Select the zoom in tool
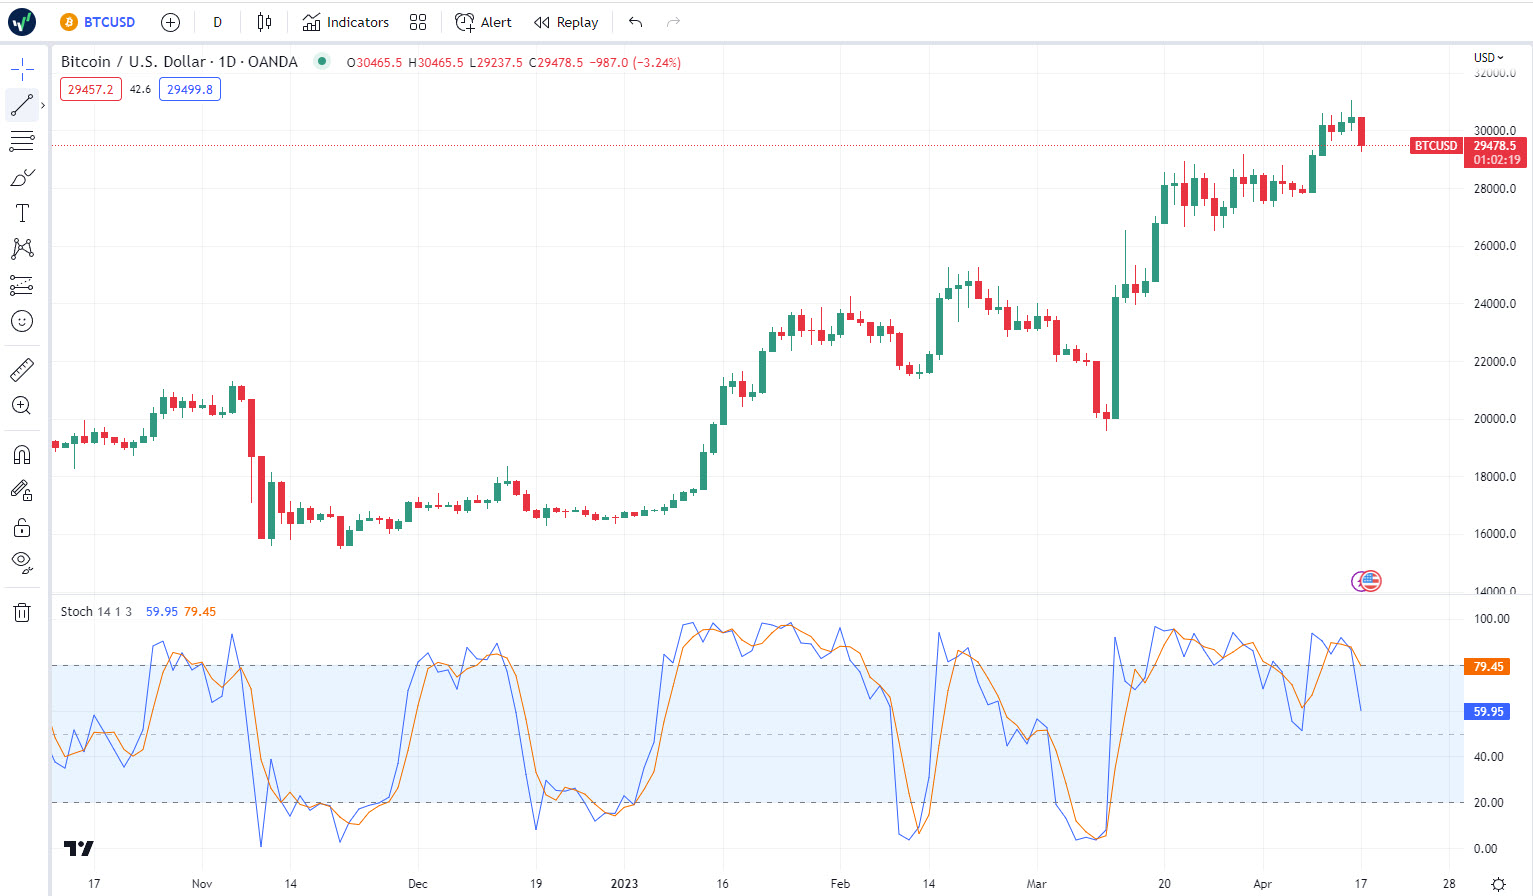Image resolution: width=1533 pixels, height=896 pixels. [x=22, y=406]
